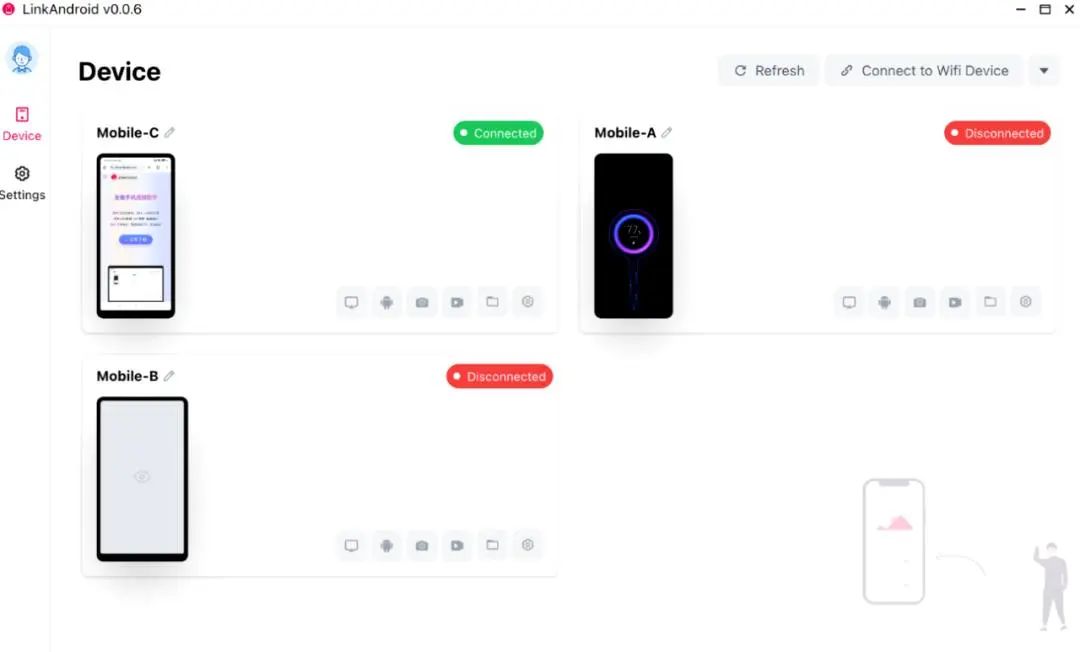1080x652 pixels.
Task: Show Mobile-B preview via eye icon
Action: [x=142, y=476]
